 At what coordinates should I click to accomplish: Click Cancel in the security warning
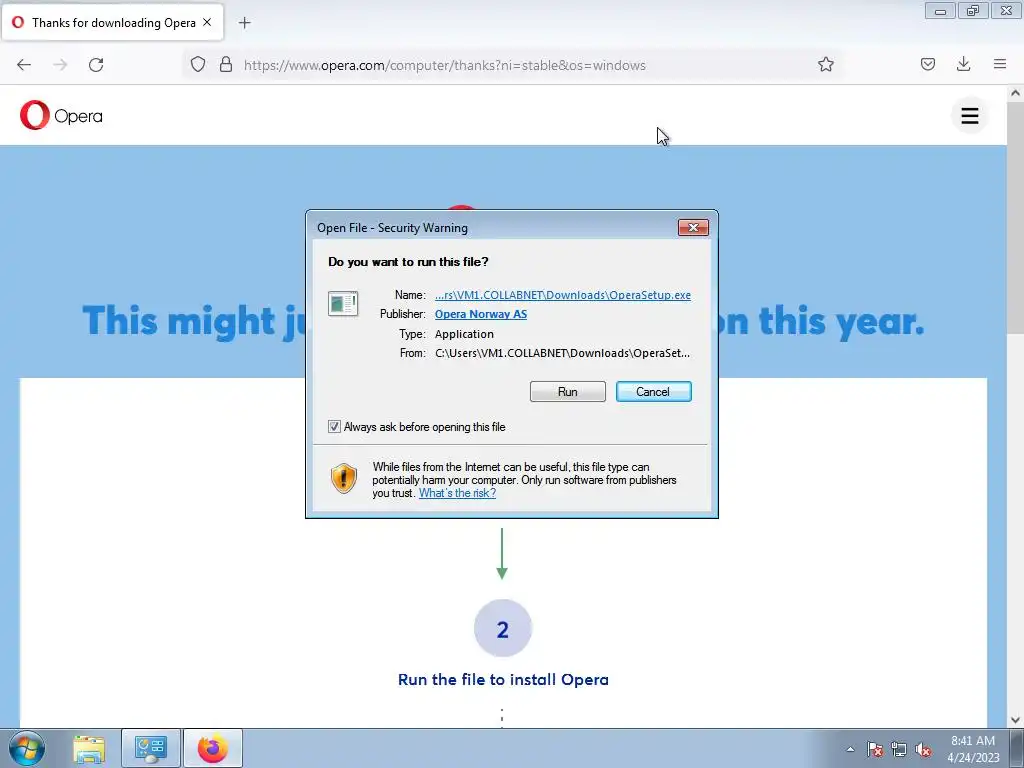click(x=653, y=391)
